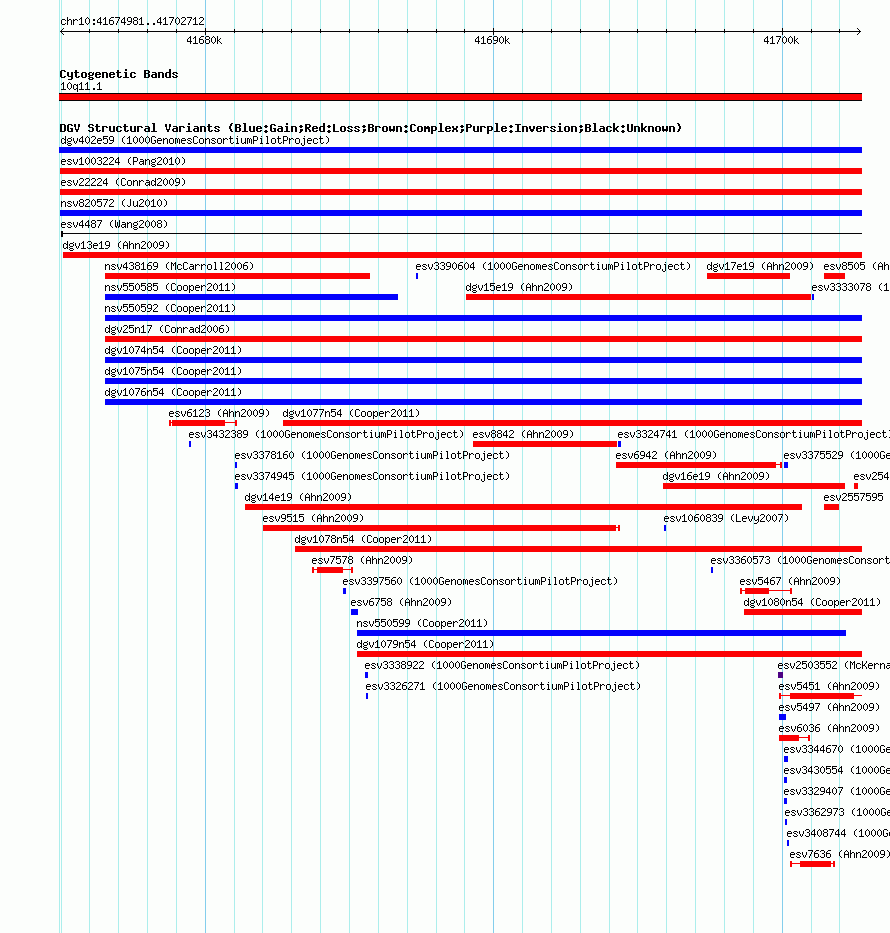Click esv1060839 (Levy2007) label
Image resolution: width=890 pixels, height=933 pixels.
pos(726,518)
